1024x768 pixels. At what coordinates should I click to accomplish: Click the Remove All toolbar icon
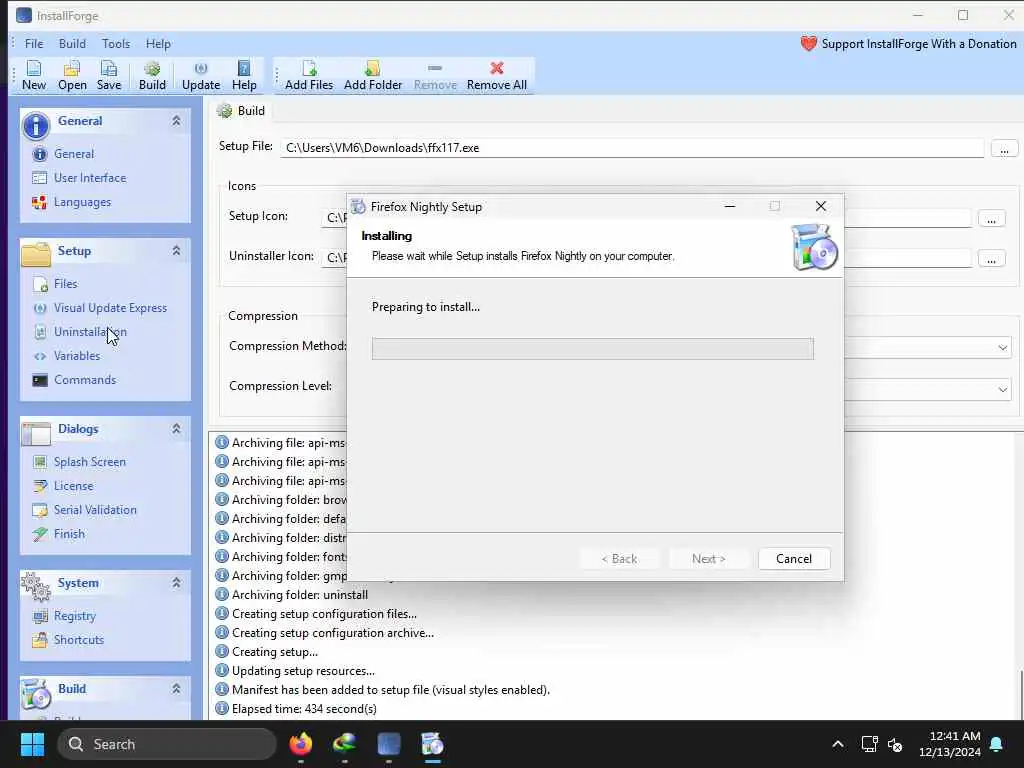497,75
